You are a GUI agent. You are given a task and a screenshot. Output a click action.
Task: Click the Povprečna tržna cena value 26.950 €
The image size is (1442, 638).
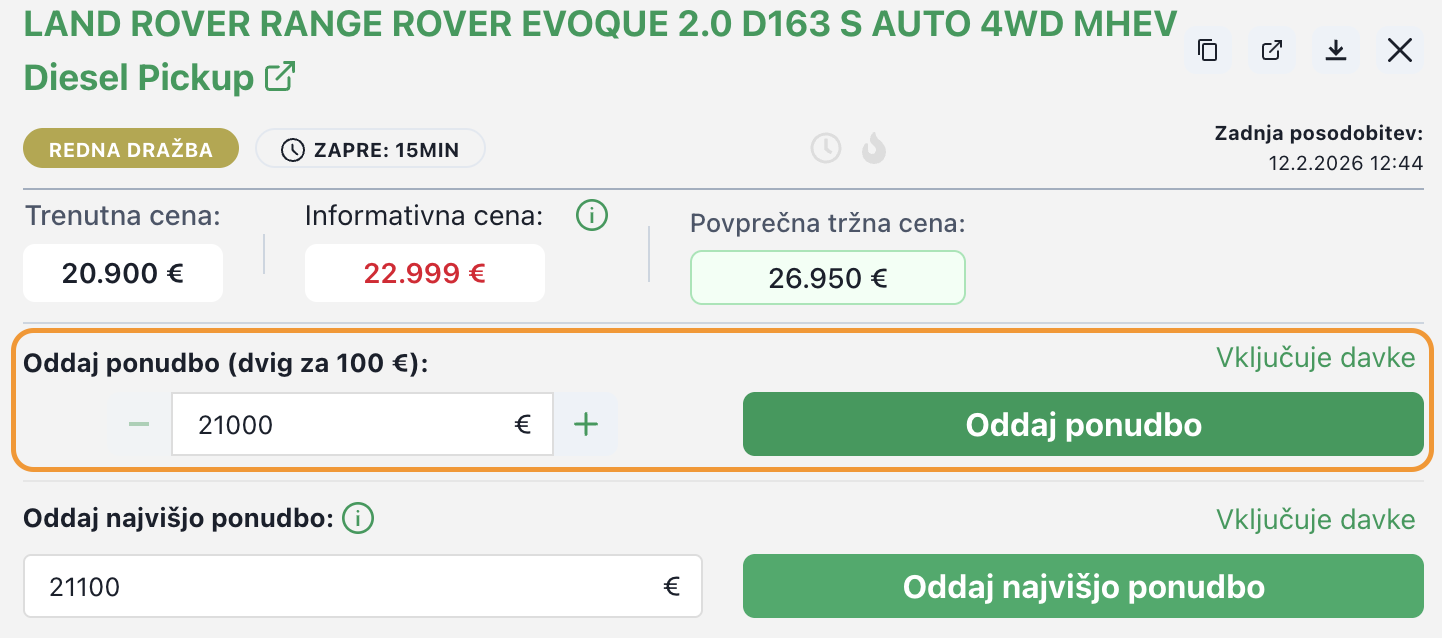tap(827, 278)
